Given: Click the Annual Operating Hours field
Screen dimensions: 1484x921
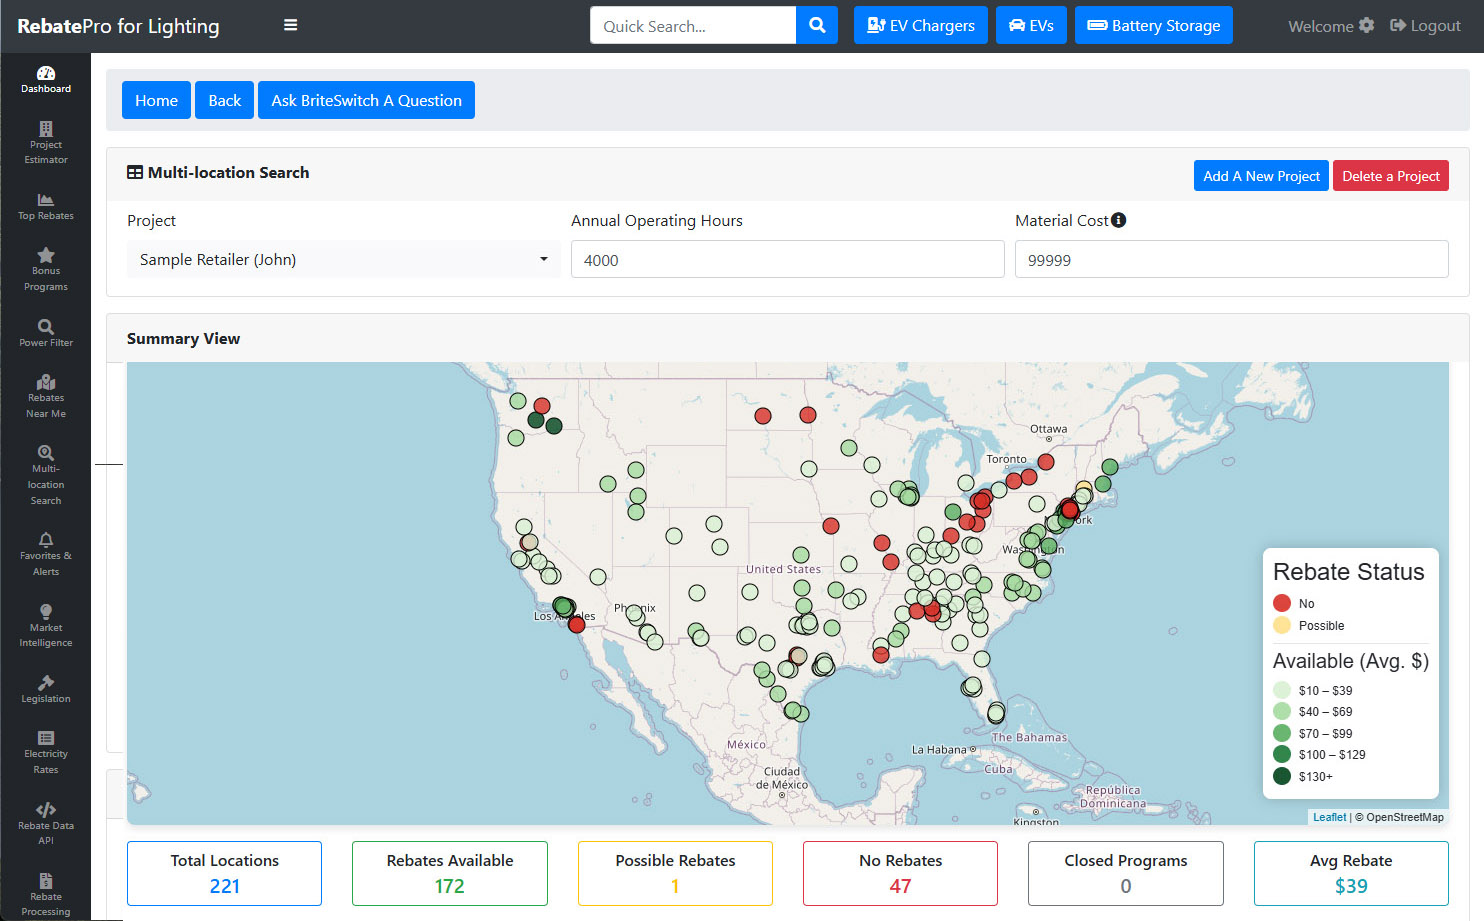Looking at the screenshot, I should (x=788, y=259).
